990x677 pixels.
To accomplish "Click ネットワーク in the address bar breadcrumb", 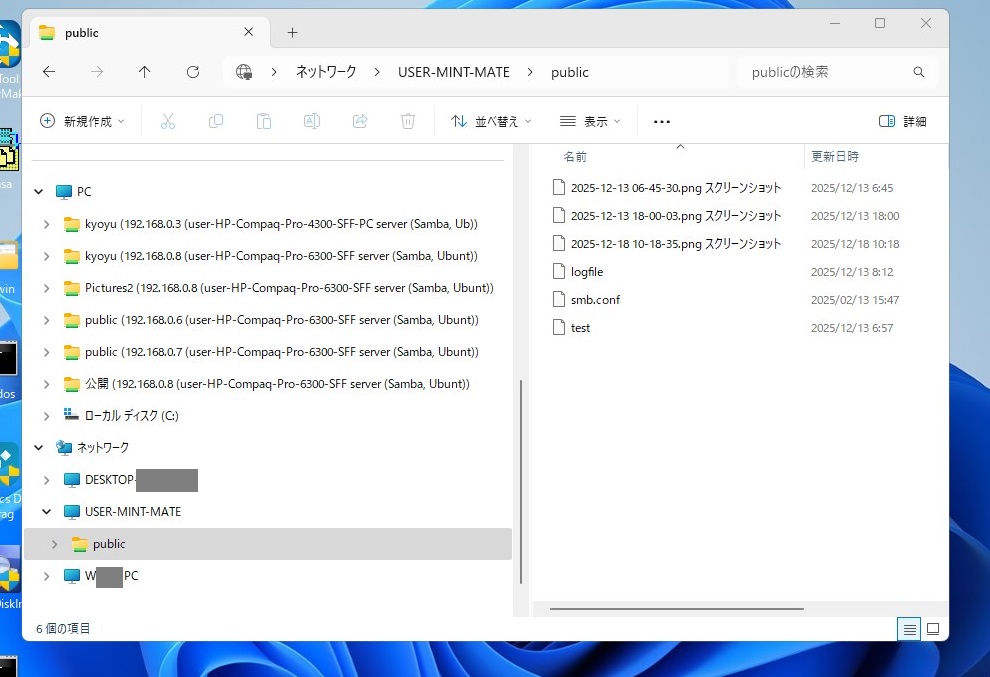I will (325, 72).
